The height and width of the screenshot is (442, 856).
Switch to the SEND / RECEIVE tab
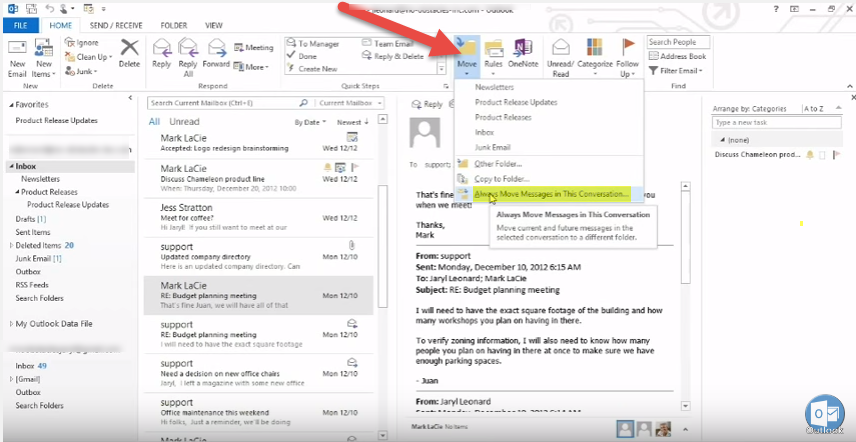(x=116, y=25)
